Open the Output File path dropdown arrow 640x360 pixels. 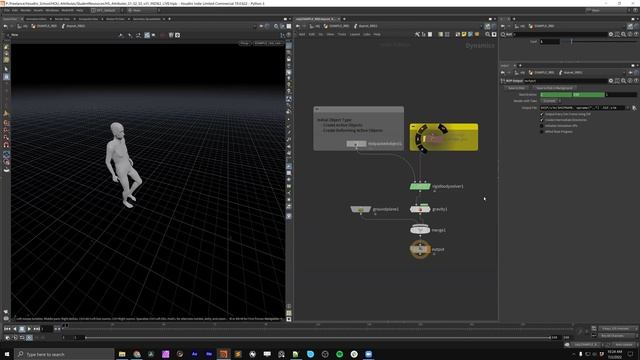click(x=628, y=108)
